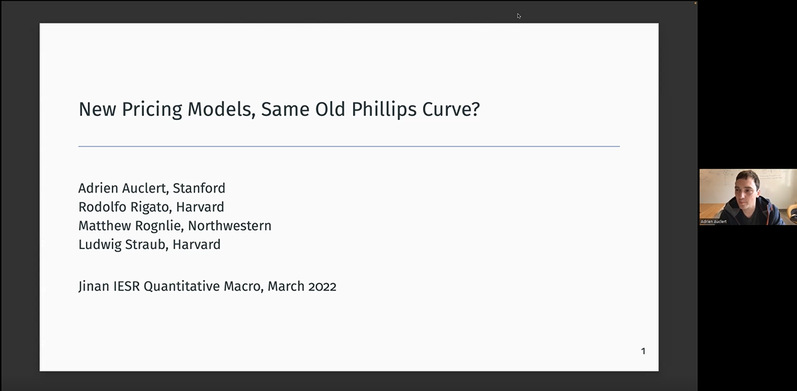Click Harvard beside Ludwig Straub
797x391 pixels.
[x=196, y=245]
